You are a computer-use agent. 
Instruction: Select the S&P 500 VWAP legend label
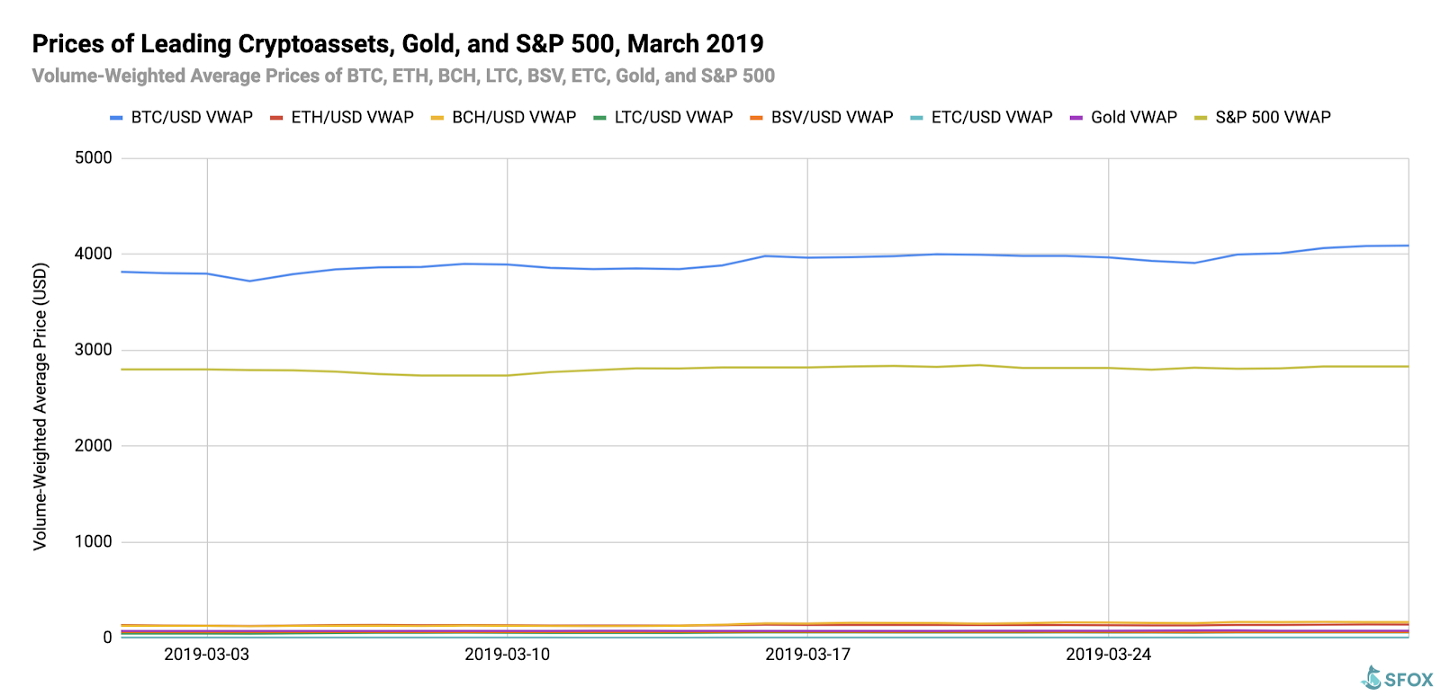[x=1273, y=117]
